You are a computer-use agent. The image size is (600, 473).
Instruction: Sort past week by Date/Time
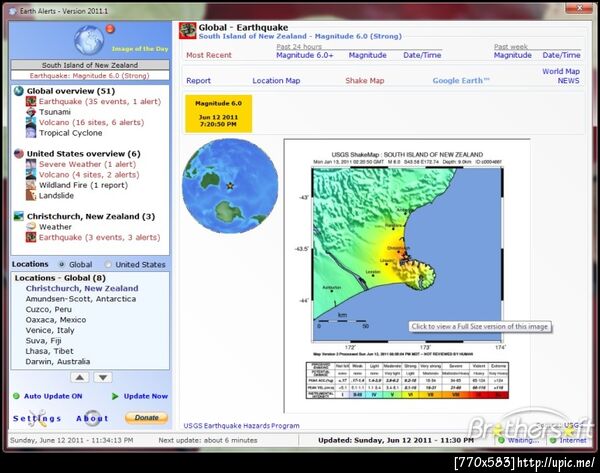coord(561,55)
